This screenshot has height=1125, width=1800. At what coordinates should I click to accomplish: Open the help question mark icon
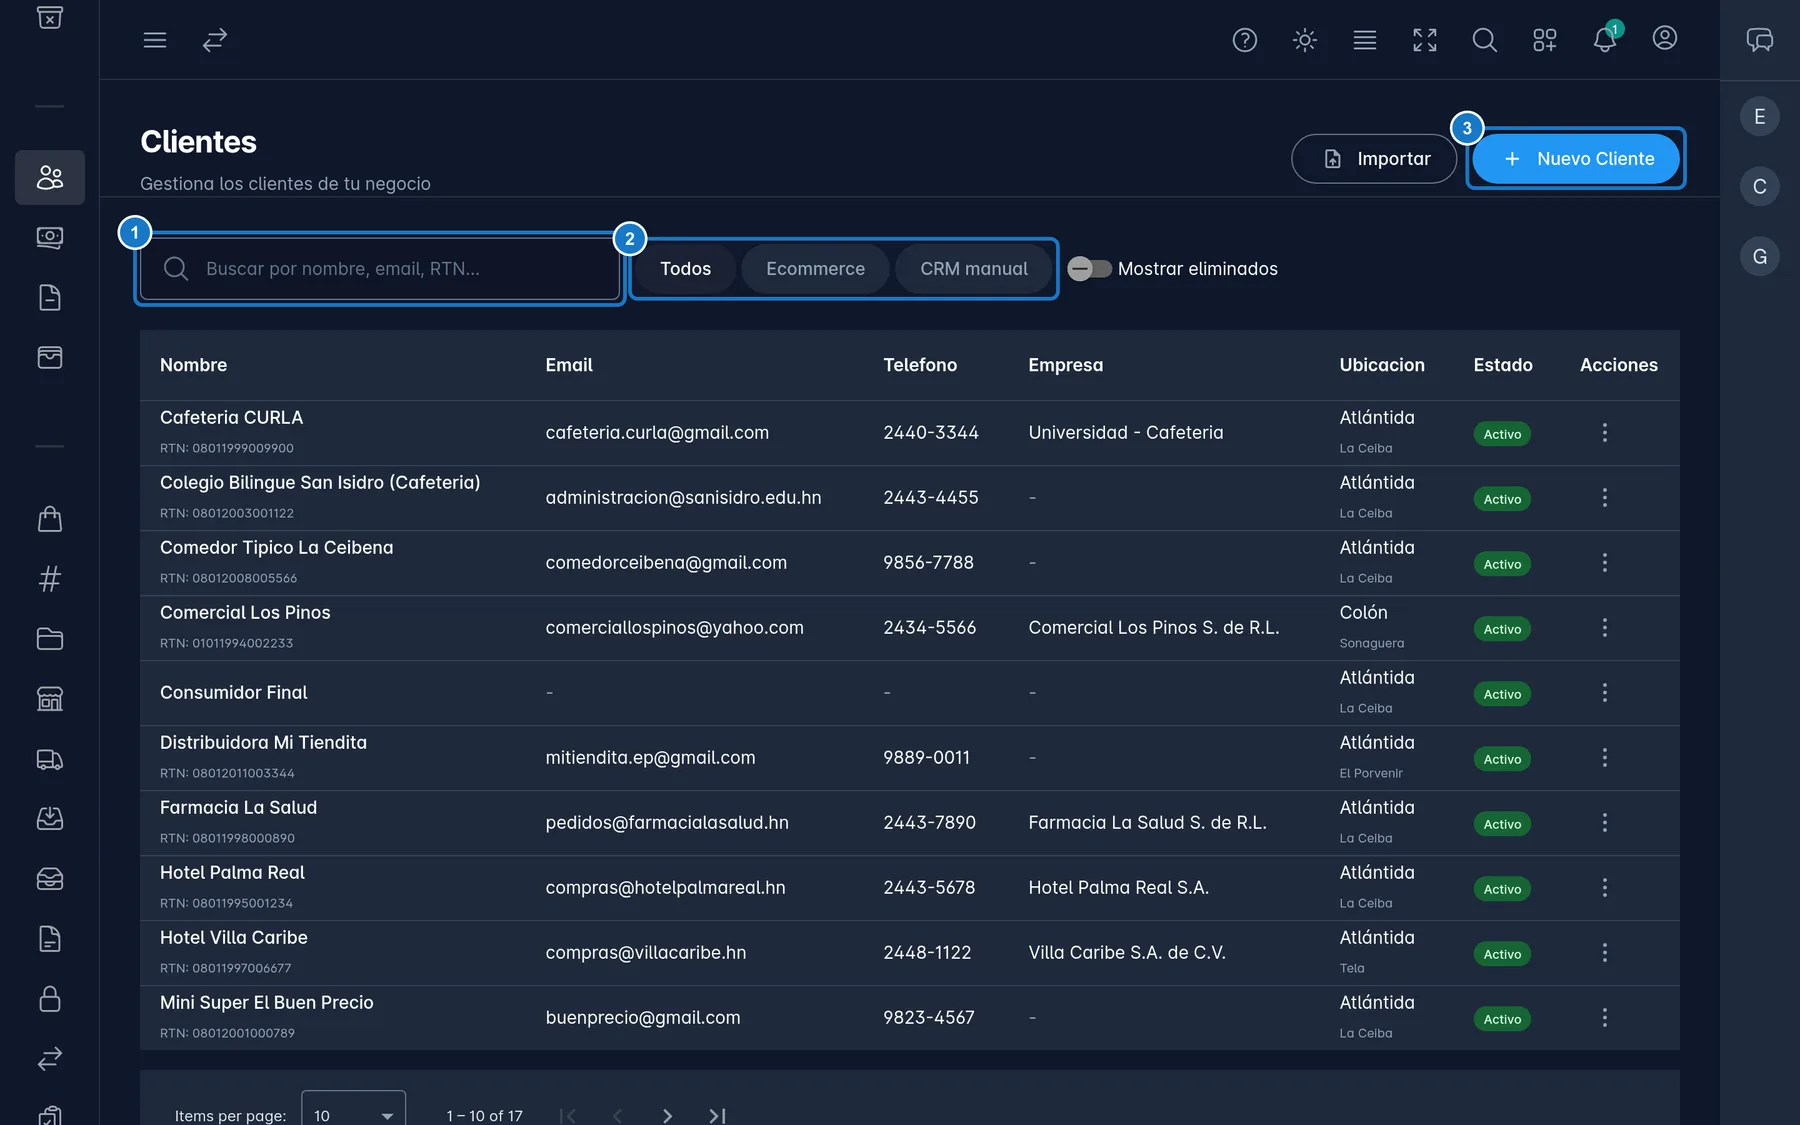pos(1245,40)
